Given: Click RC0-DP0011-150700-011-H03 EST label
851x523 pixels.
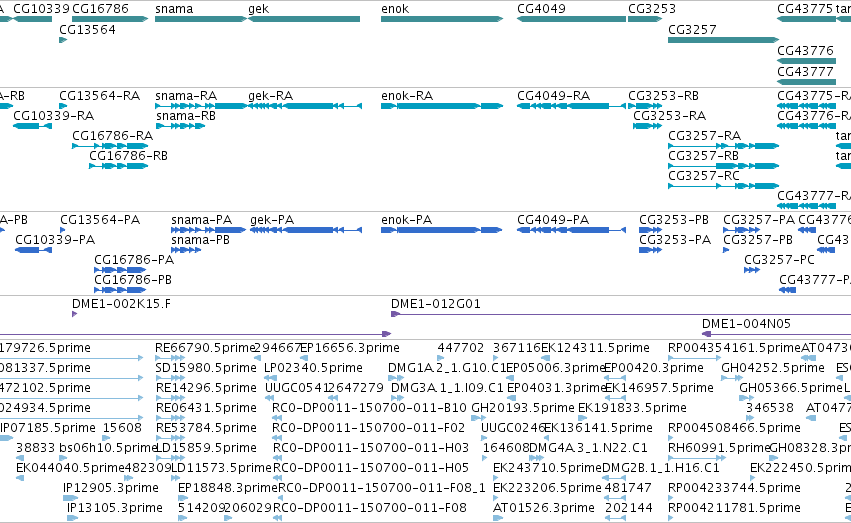Looking at the screenshot, I should coord(371,448).
